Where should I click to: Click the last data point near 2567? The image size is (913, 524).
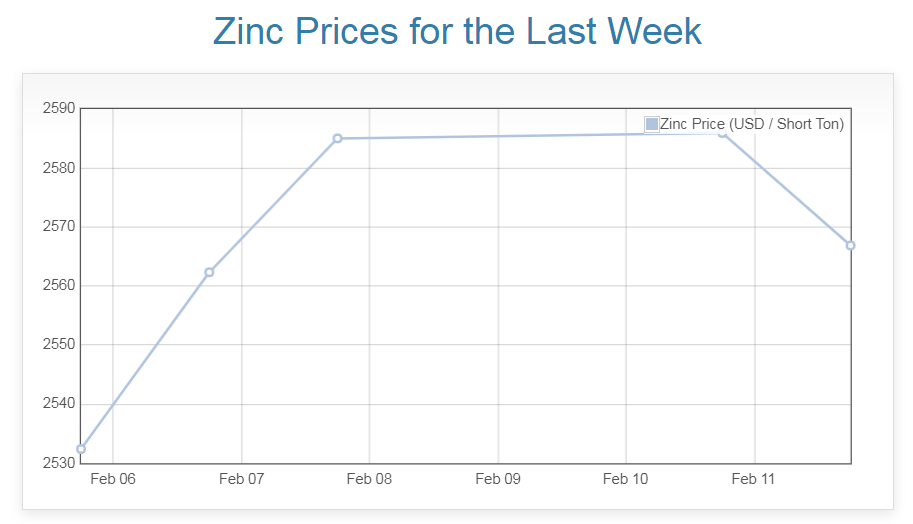point(850,245)
